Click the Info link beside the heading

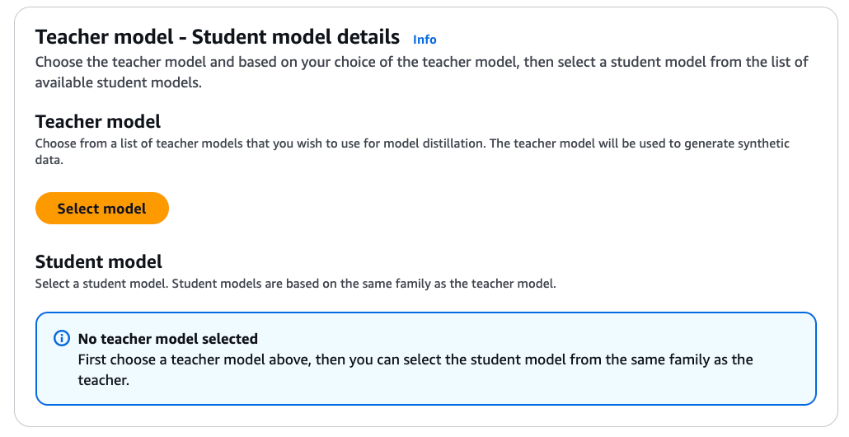coord(424,40)
